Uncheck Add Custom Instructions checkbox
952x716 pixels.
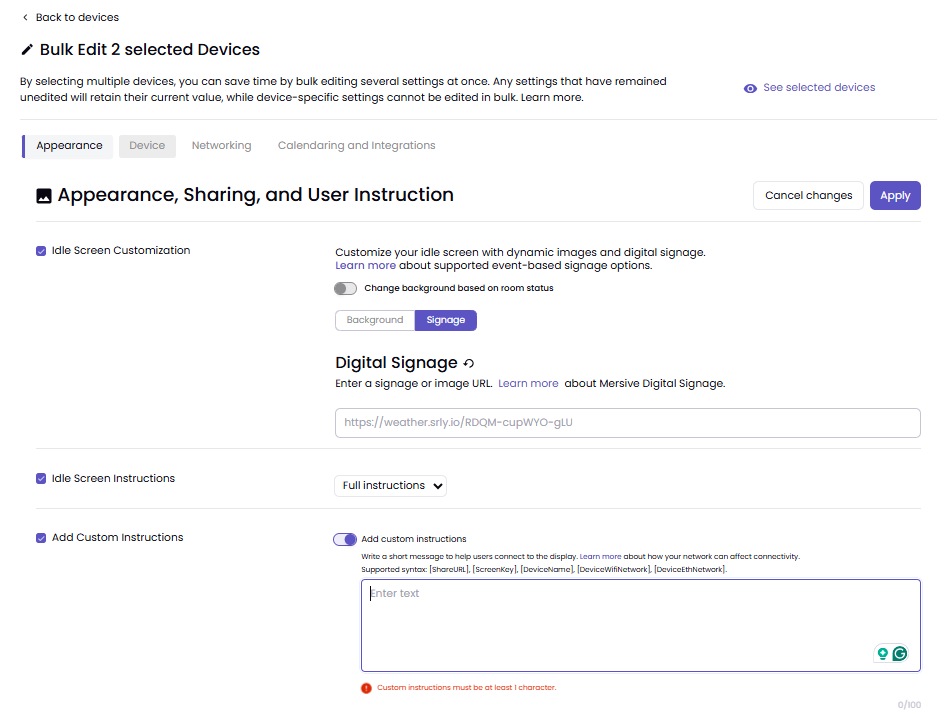coord(41,538)
